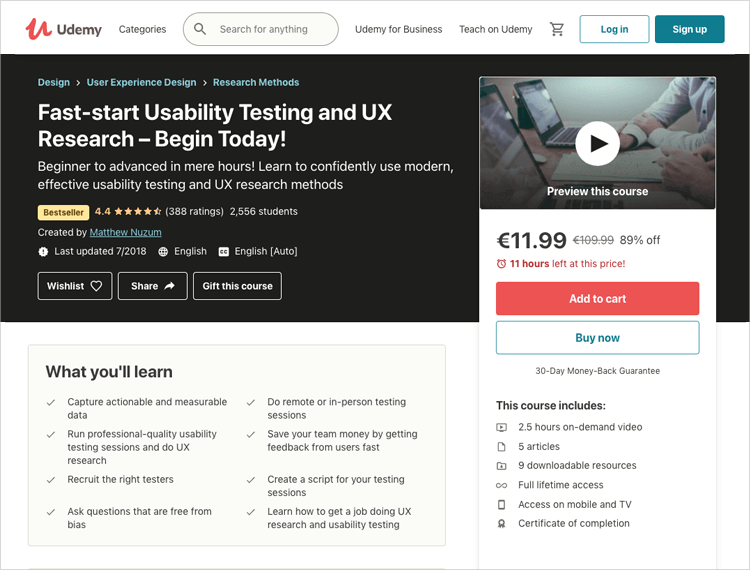Click 30-Day Money-Back Guarantee text
Screen dimensions: 750x570
(597, 371)
